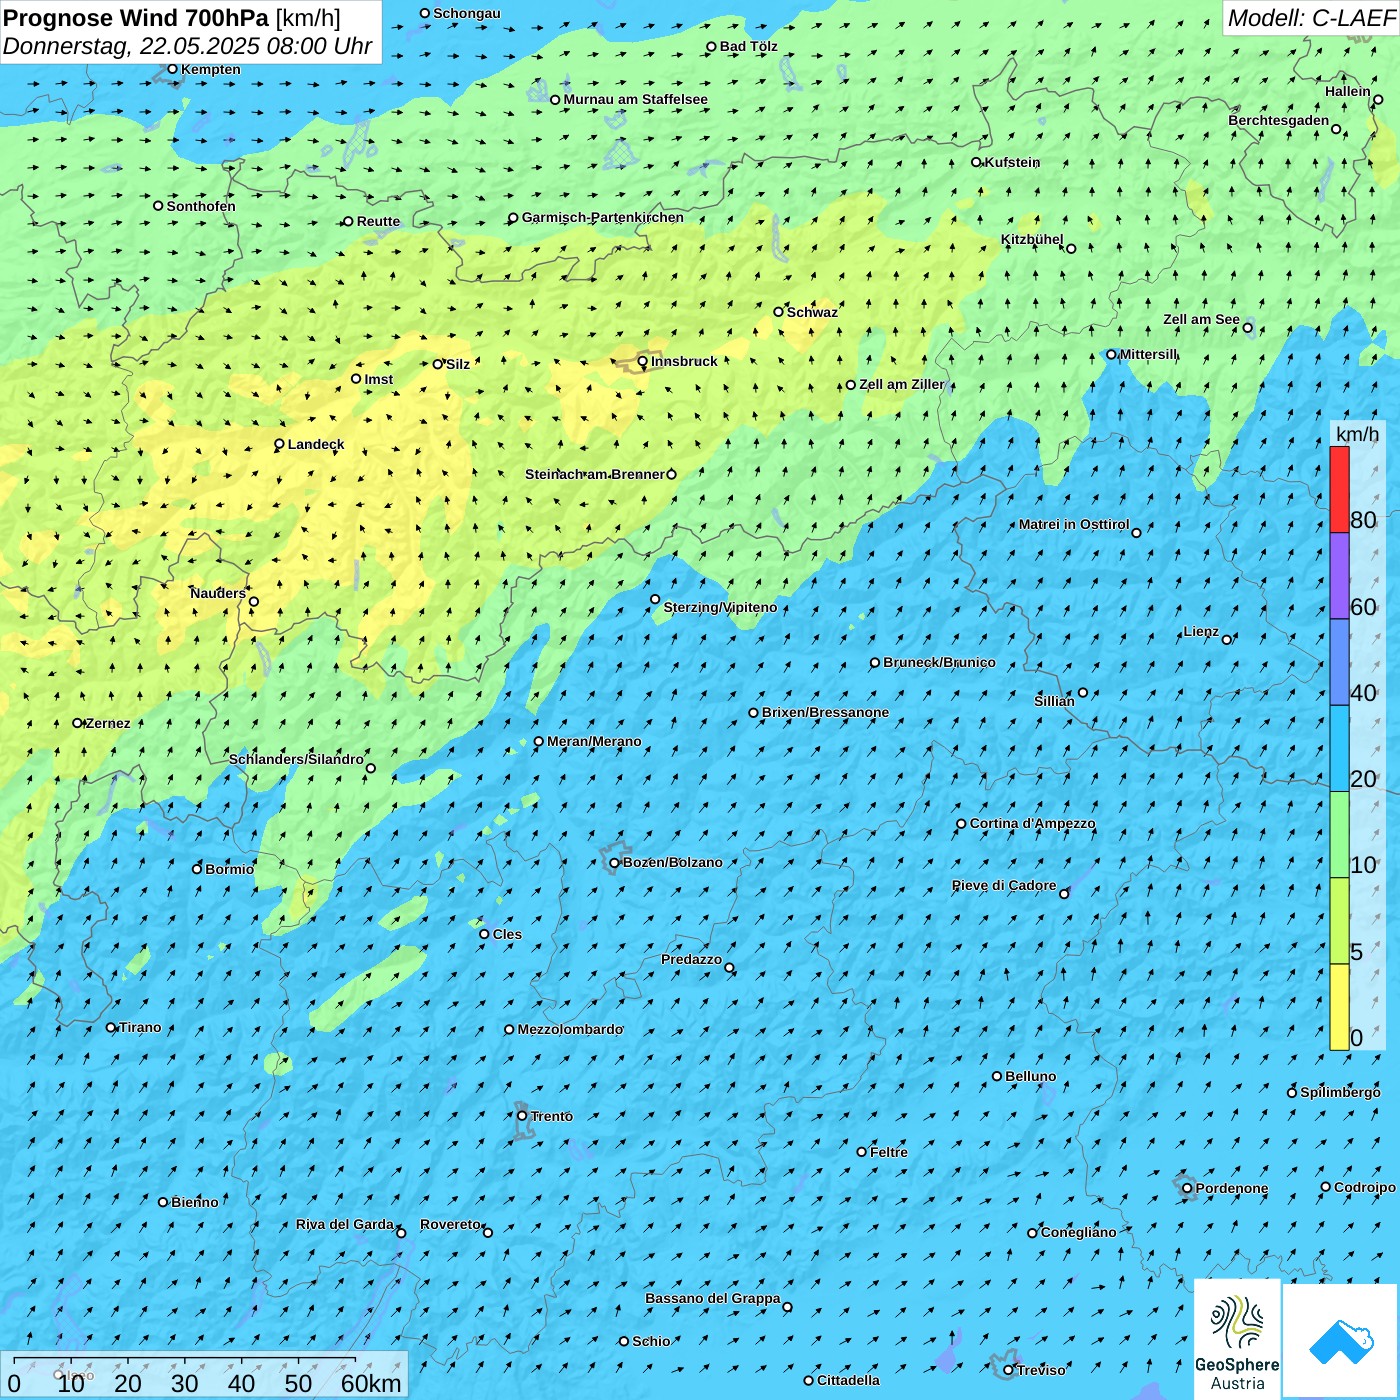This screenshot has width=1400, height=1400.
Task: Click the GeoSphere Austria logo
Action: tap(1237, 1339)
